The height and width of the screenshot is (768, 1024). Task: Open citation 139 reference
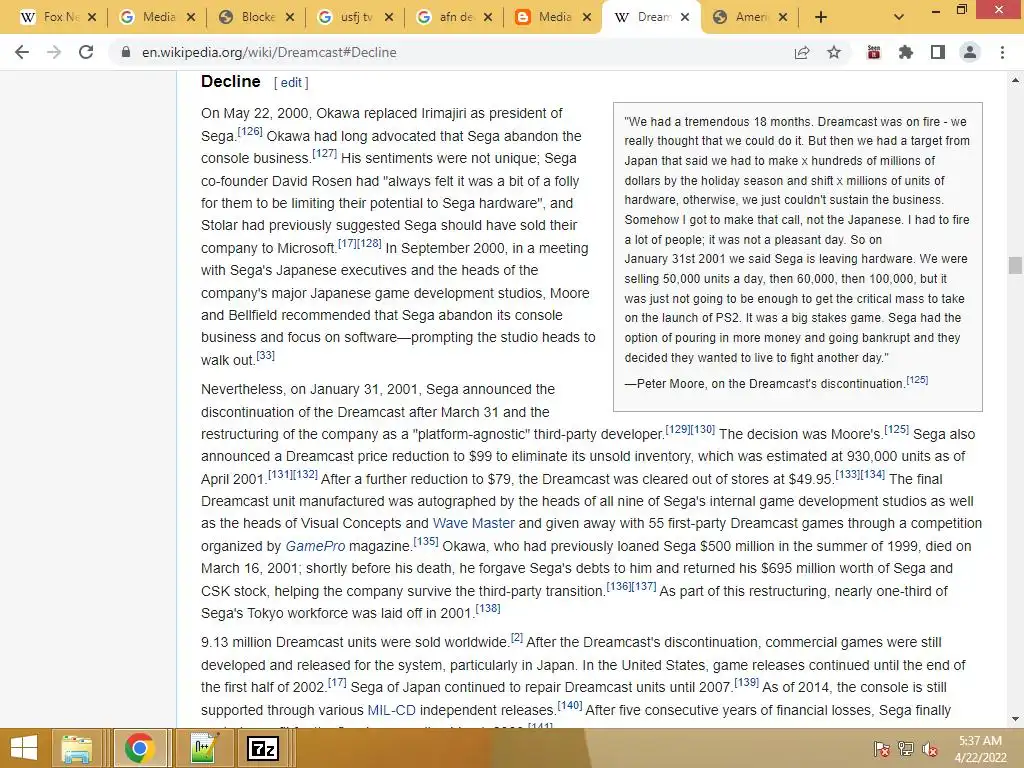(x=746, y=682)
